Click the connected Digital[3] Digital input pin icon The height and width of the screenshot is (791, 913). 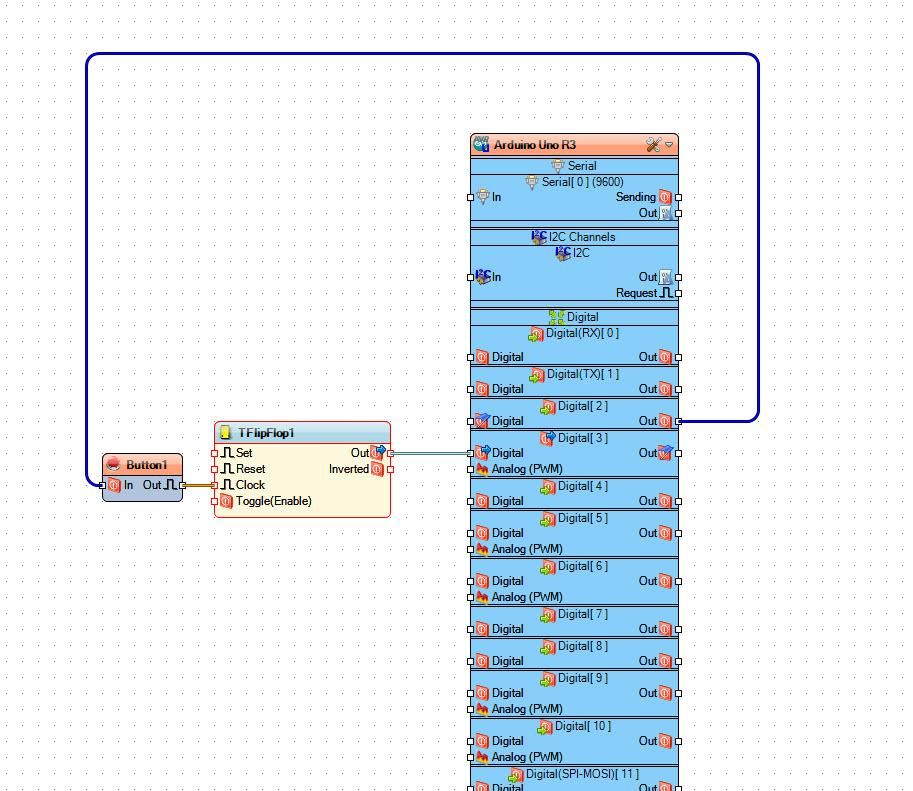coord(483,453)
